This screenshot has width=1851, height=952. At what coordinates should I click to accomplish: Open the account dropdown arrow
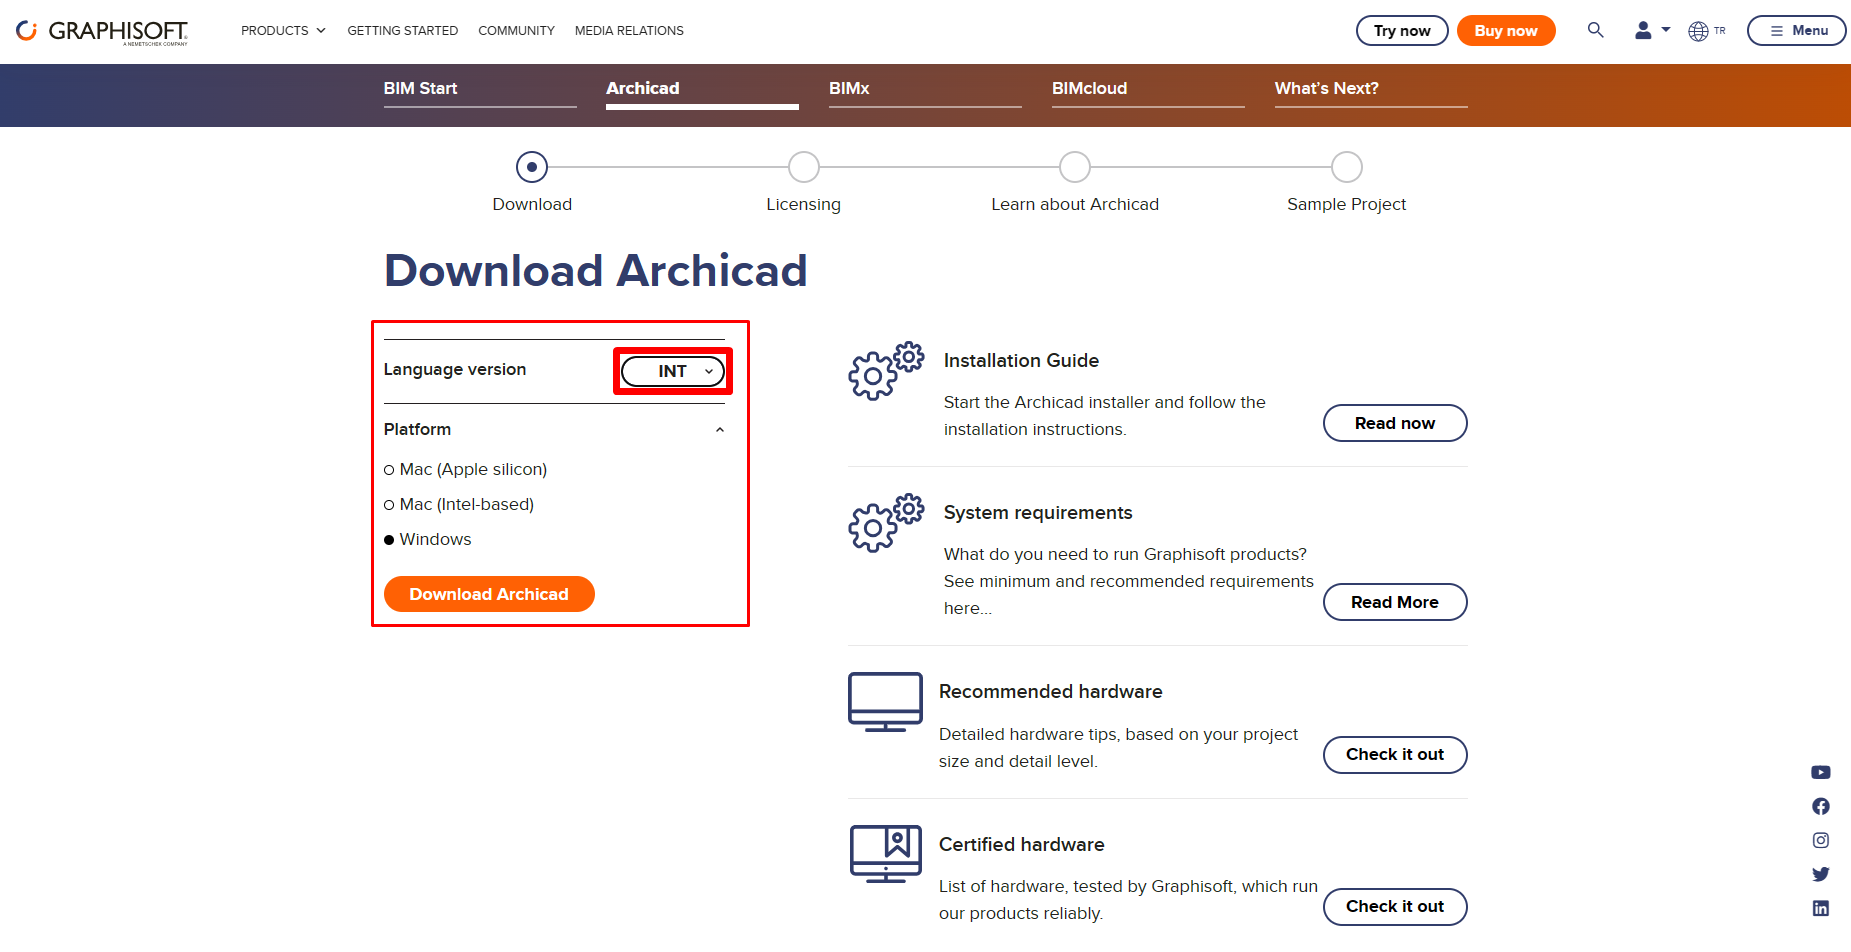pos(1666,30)
